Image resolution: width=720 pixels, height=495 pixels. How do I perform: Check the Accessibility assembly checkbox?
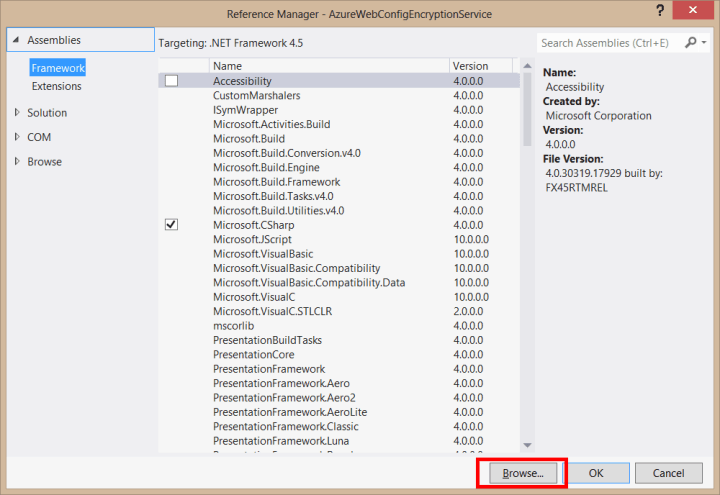pyautogui.click(x=171, y=81)
